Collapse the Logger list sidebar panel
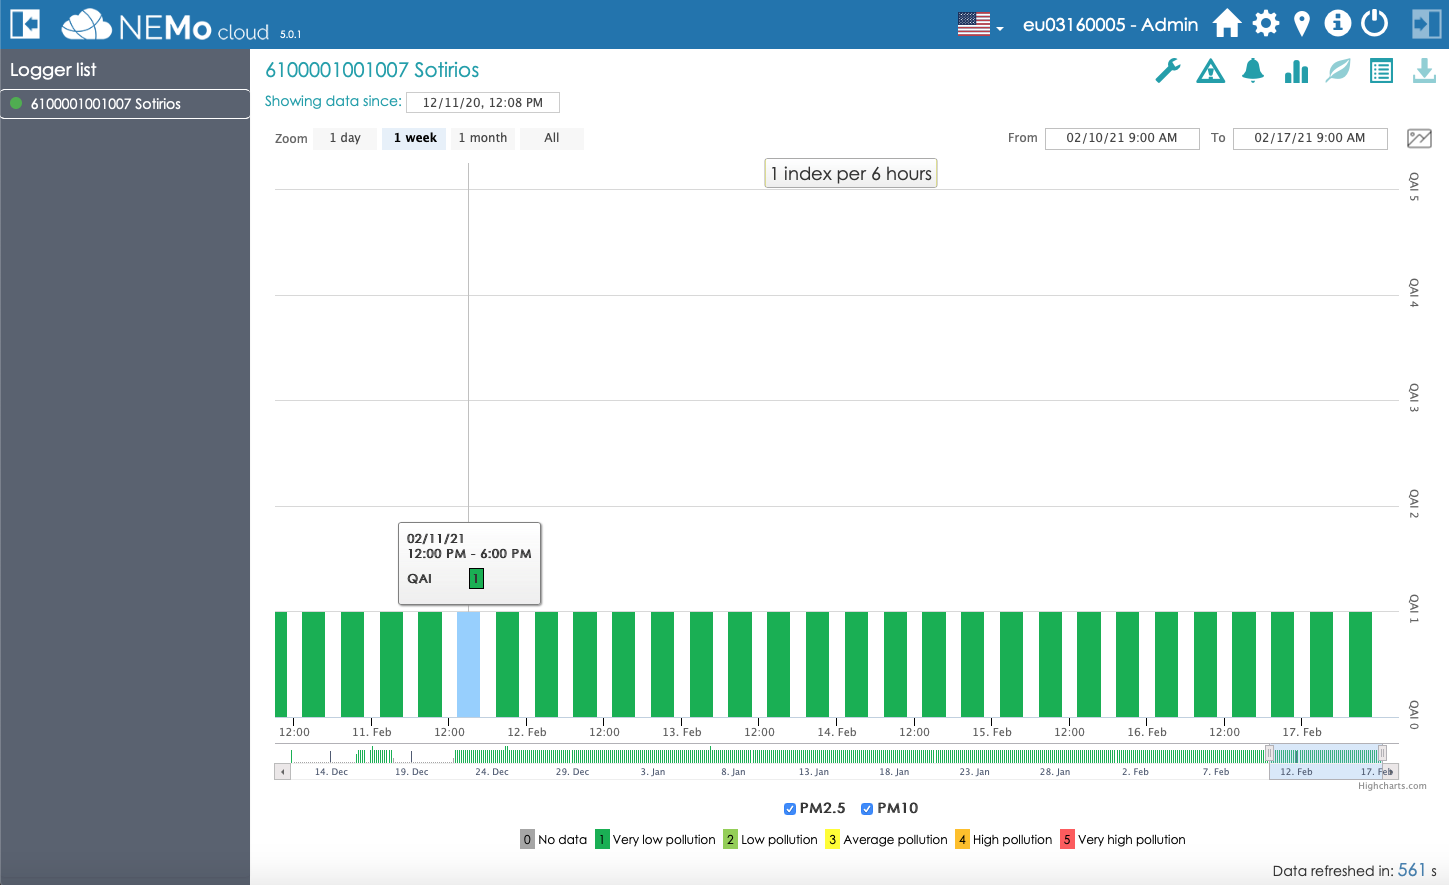Viewport: 1449px width, 885px height. 24,24
